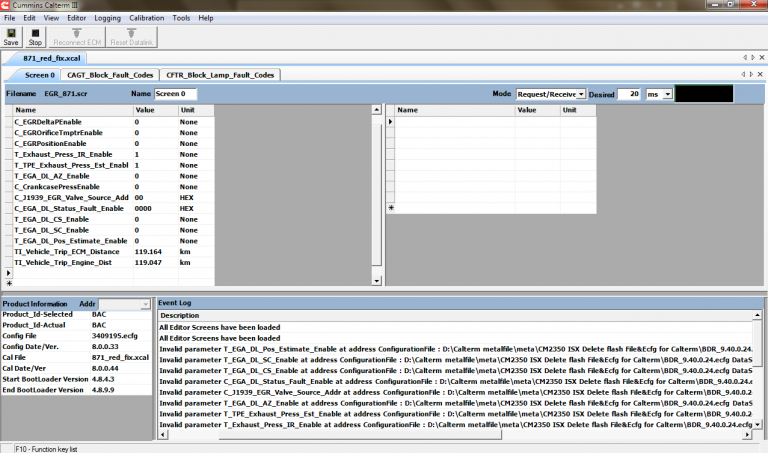Switch to the Screen 0 tab

(40, 75)
